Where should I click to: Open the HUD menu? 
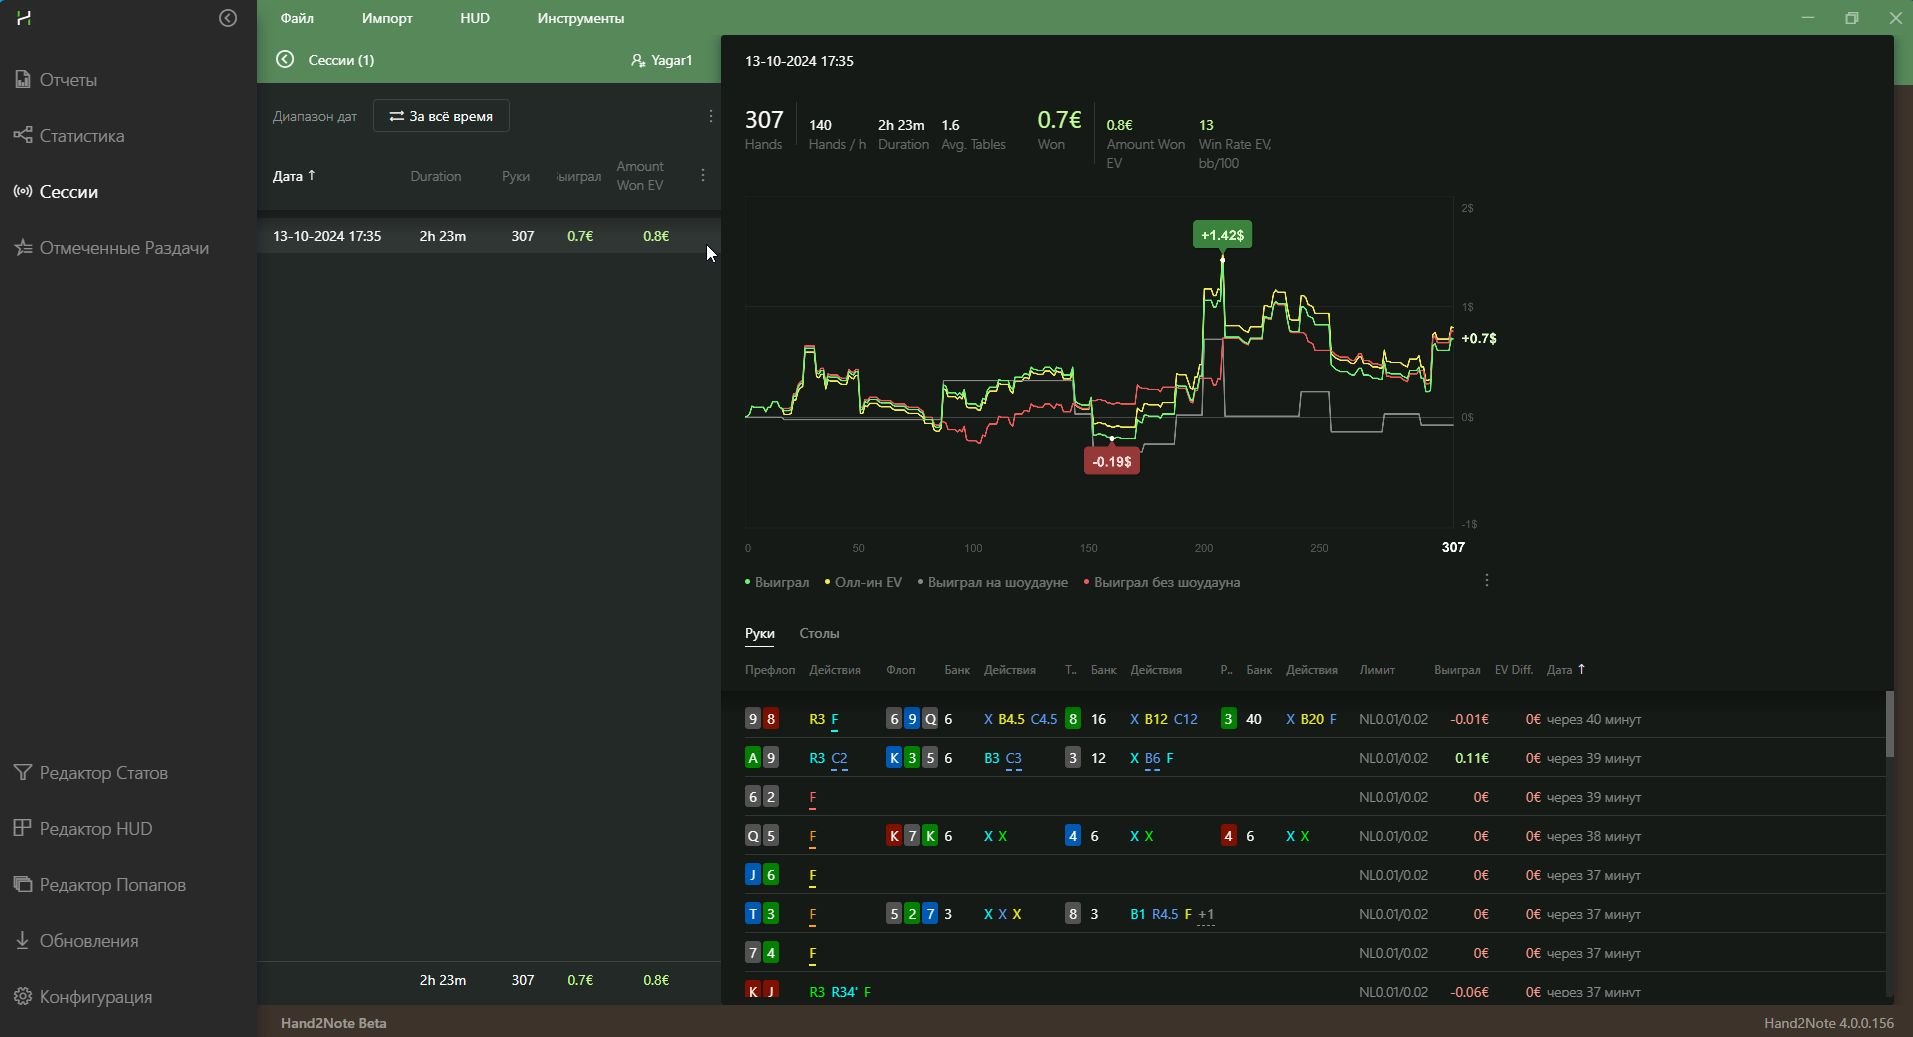point(475,18)
